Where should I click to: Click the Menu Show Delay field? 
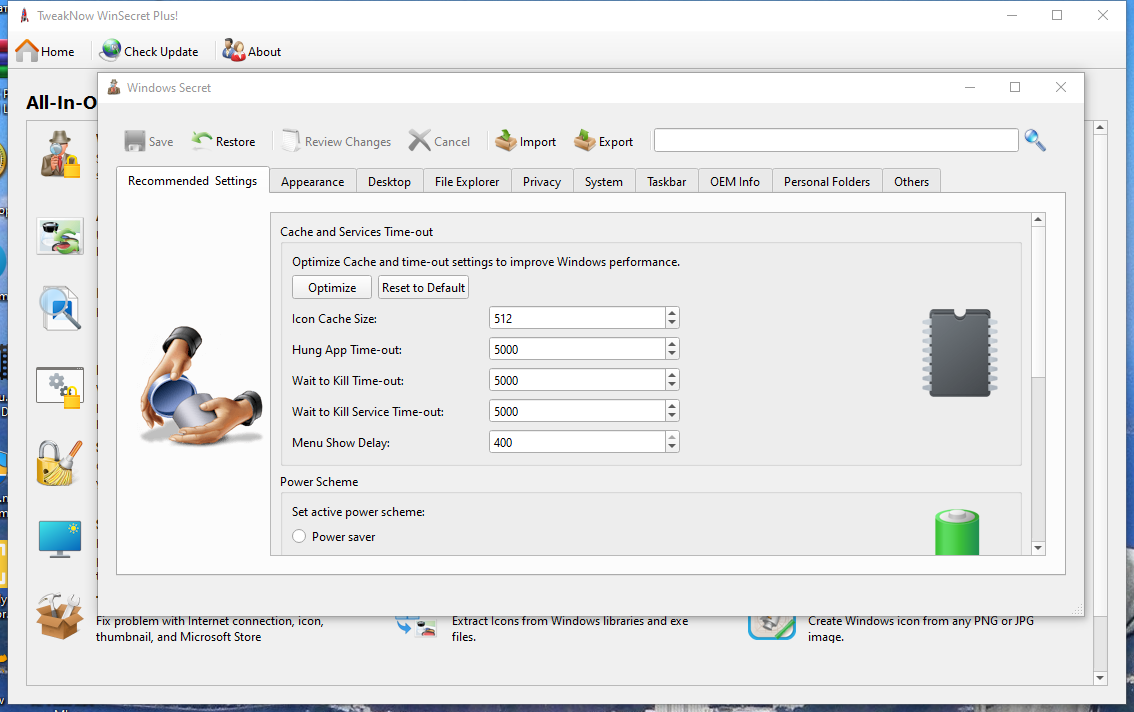(x=577, y=443)
